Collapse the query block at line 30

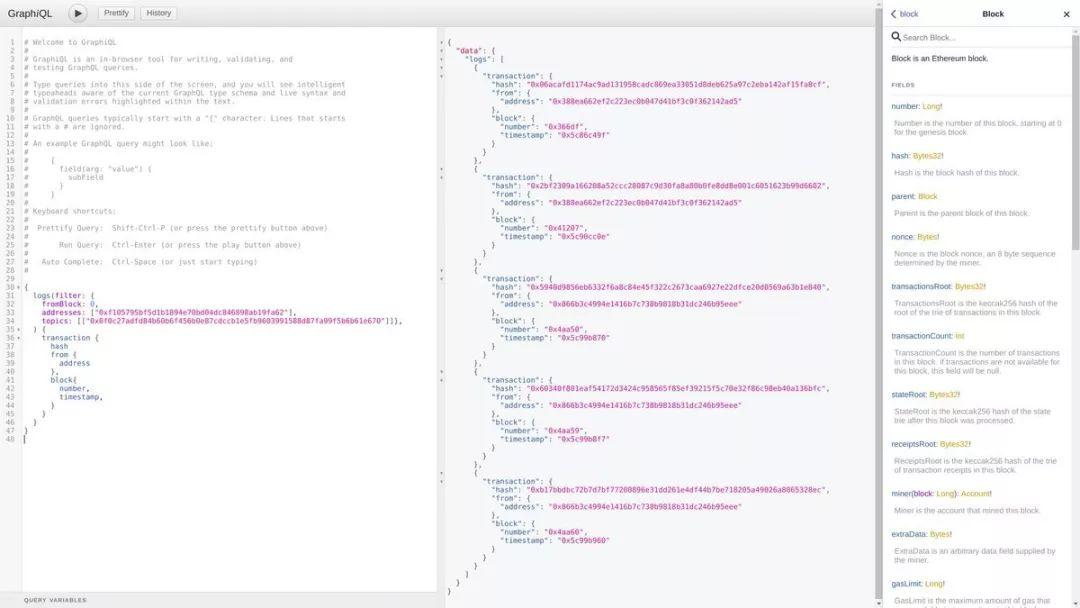(19, 287)
